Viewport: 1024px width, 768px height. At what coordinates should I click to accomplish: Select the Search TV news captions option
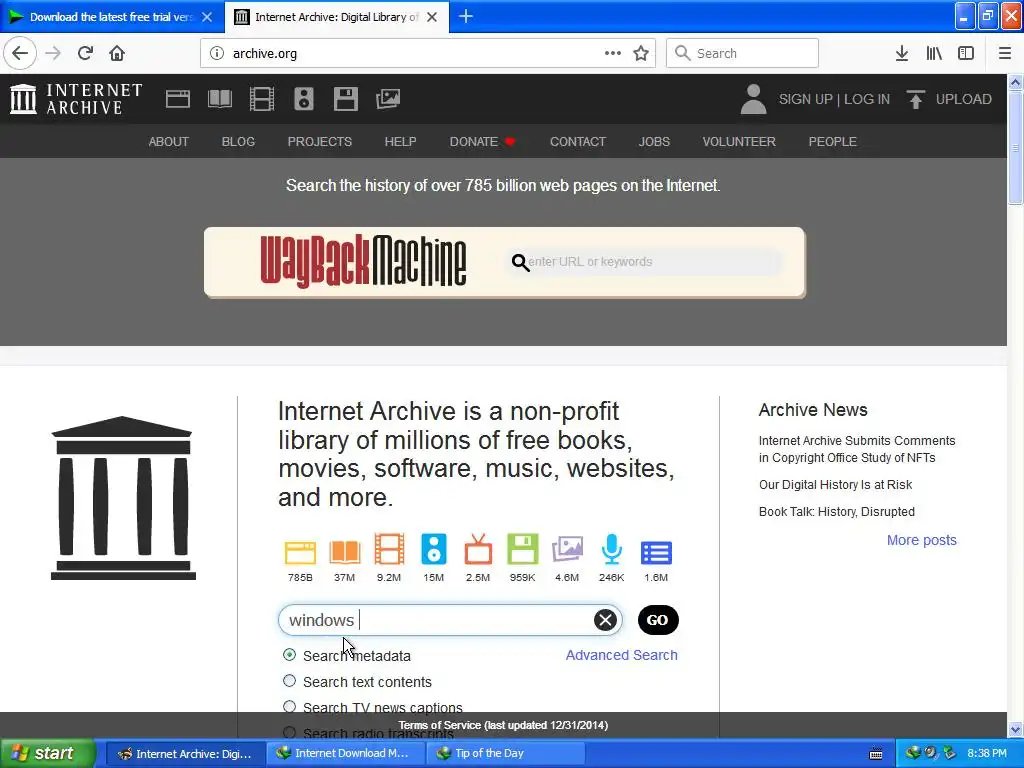click(289, 707)
